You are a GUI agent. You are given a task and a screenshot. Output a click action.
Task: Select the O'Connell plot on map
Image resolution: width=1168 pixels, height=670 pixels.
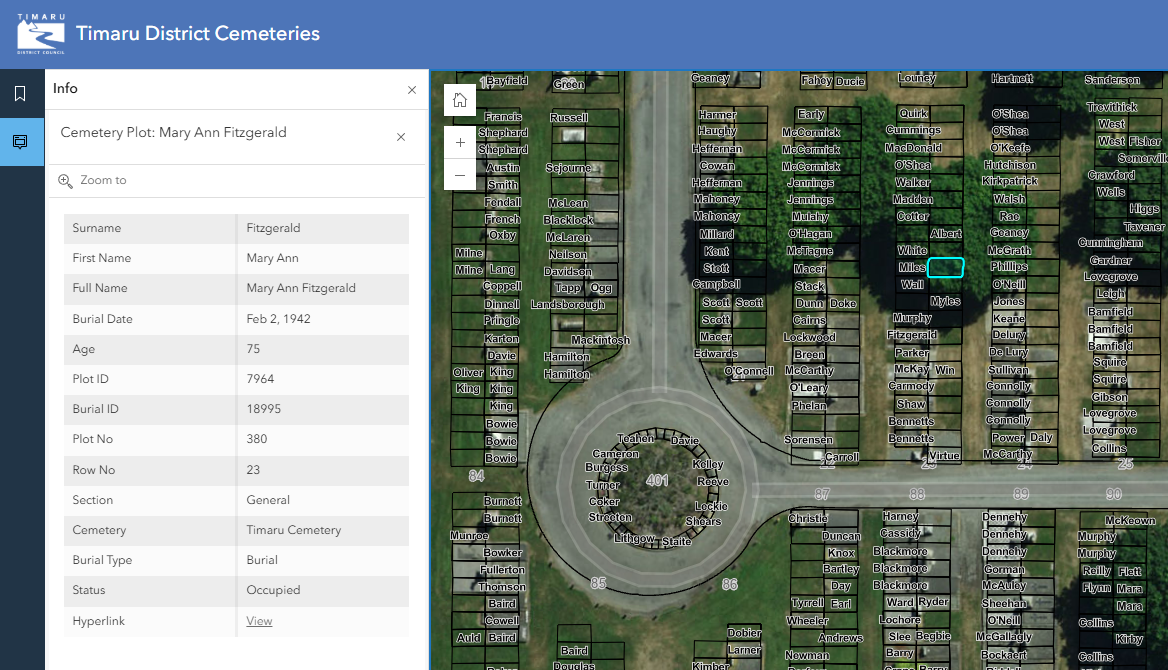click(748, 371)
